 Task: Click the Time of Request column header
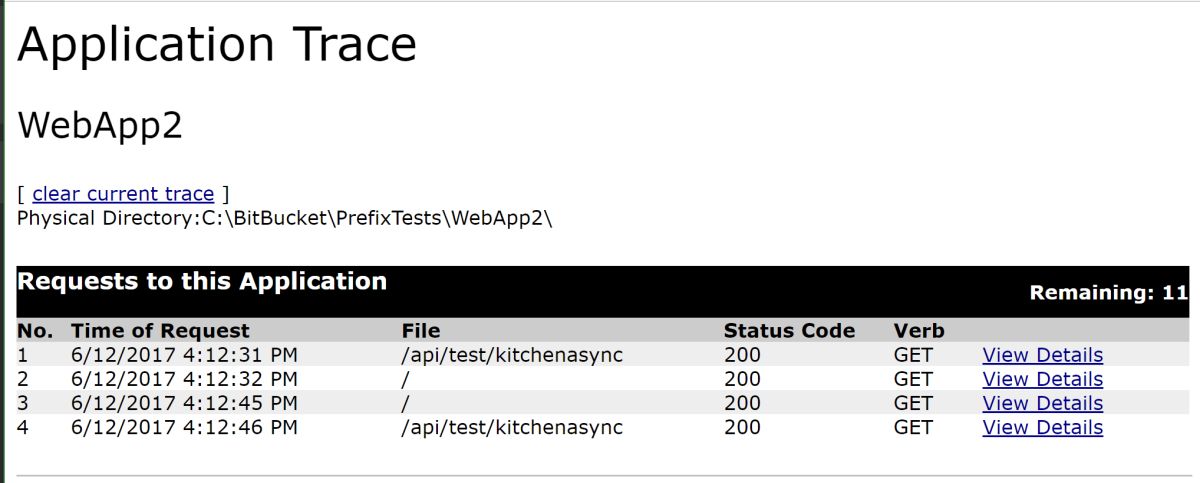click(x=160, y=331)
